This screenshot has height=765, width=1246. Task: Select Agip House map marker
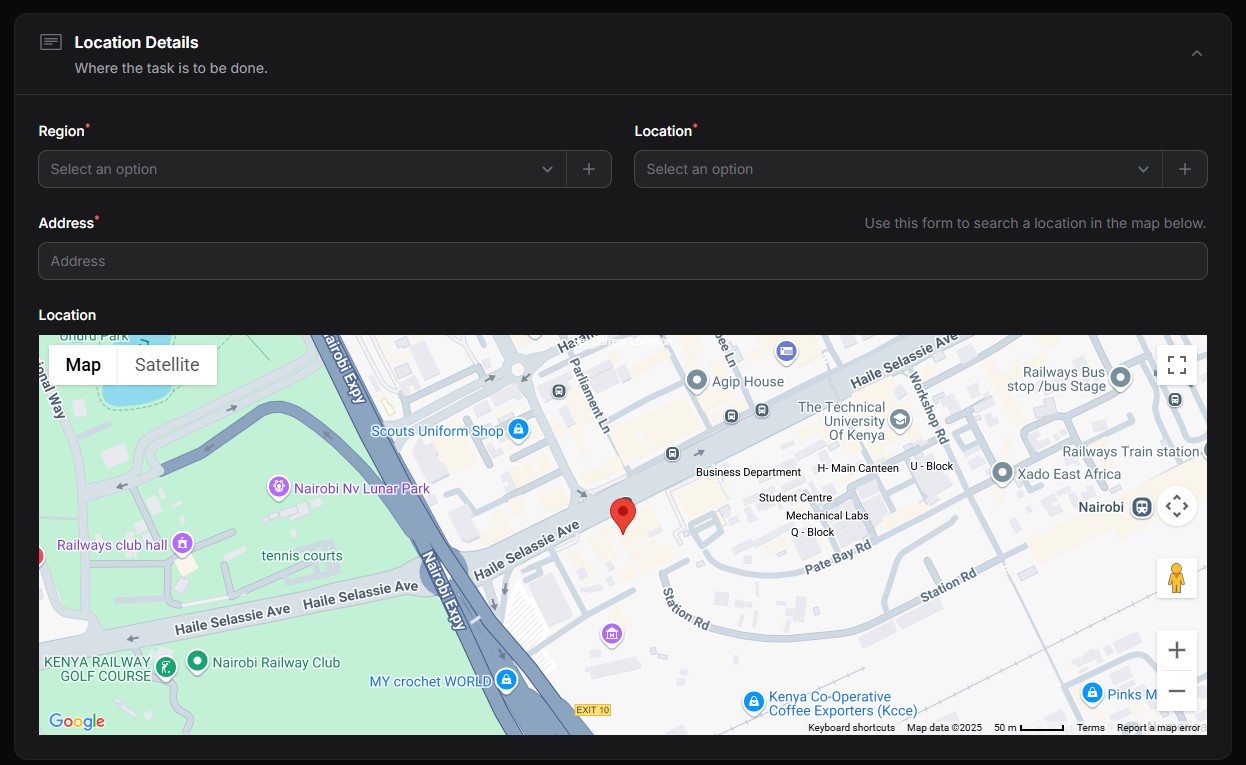(x=697, y=381)
